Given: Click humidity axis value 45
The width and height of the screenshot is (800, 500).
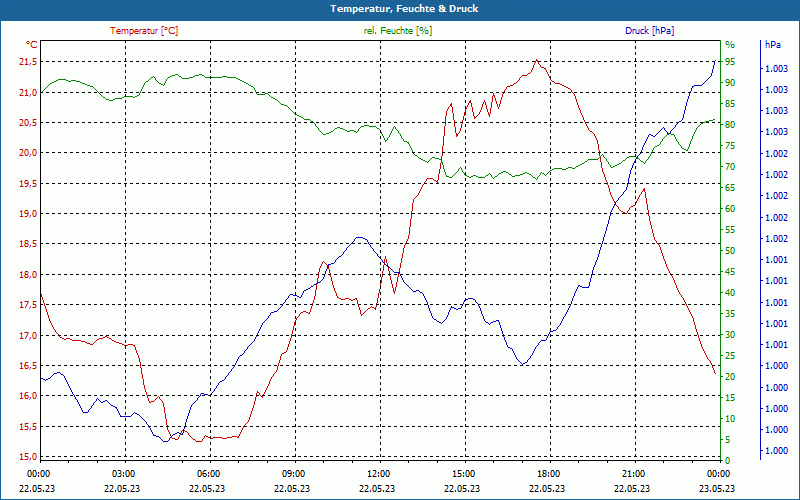Looking at the screenshot, I should pos(730,272).
